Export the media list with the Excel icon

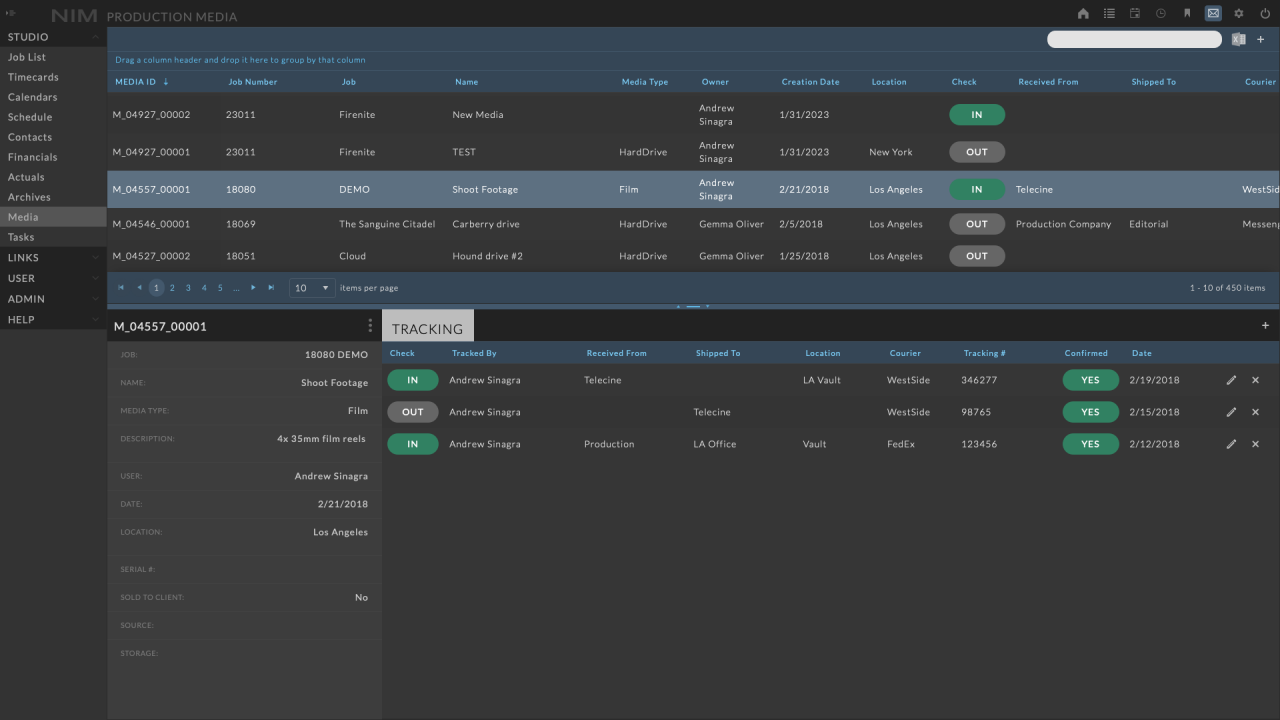(1238, 39)
